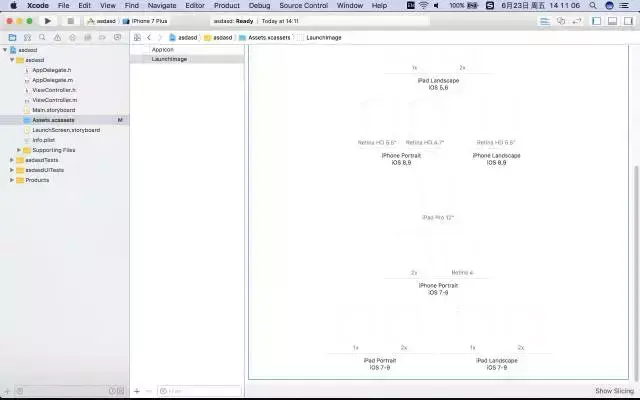Open the File menu
The width and height of the screenshot is (640, 400).
click(x=63, y=5)
